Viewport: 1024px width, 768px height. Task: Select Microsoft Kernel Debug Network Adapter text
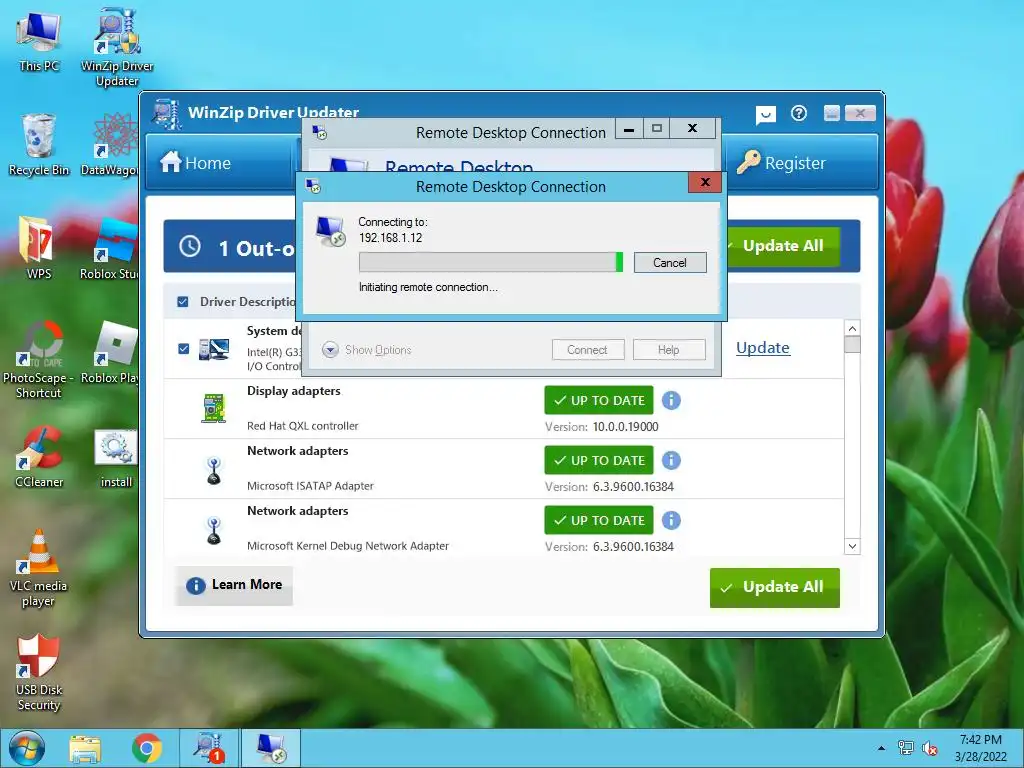pos(348,546)
